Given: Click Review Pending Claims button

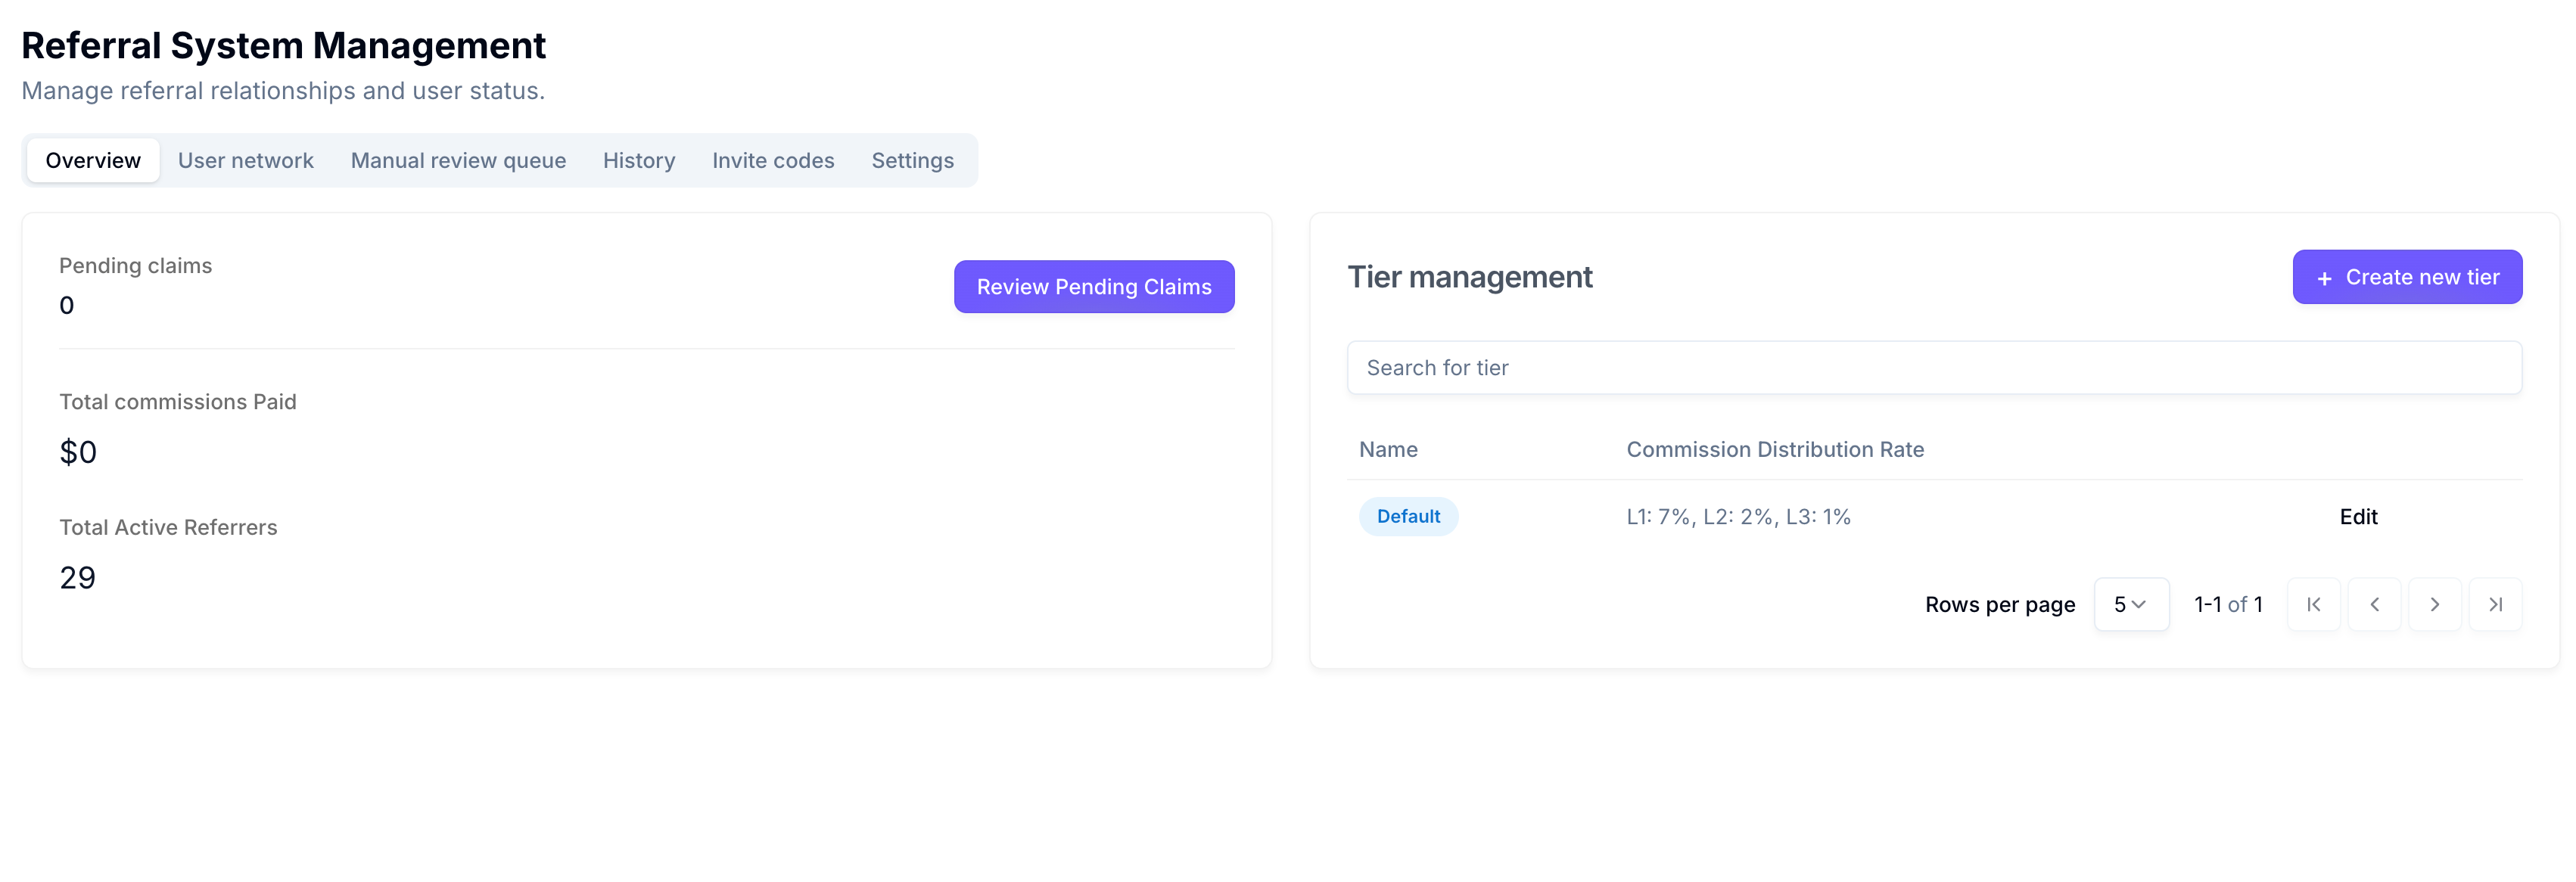Looking at the screenshot, I should point(1093,287).
